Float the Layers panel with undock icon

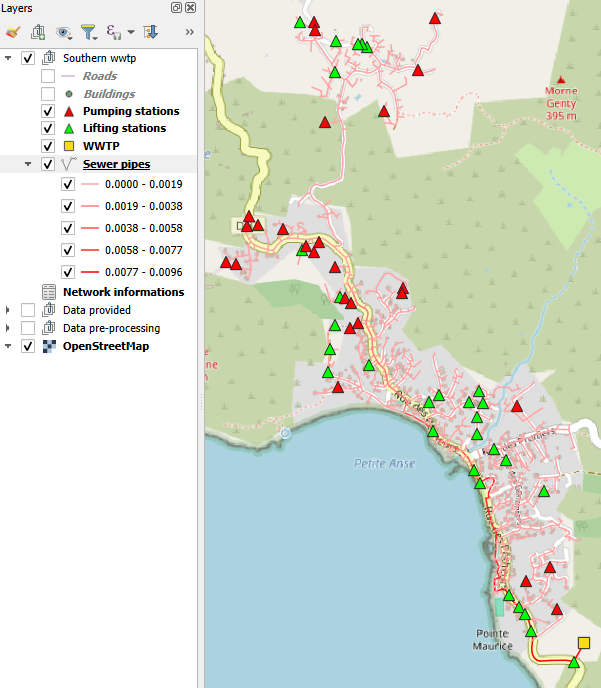177,8
